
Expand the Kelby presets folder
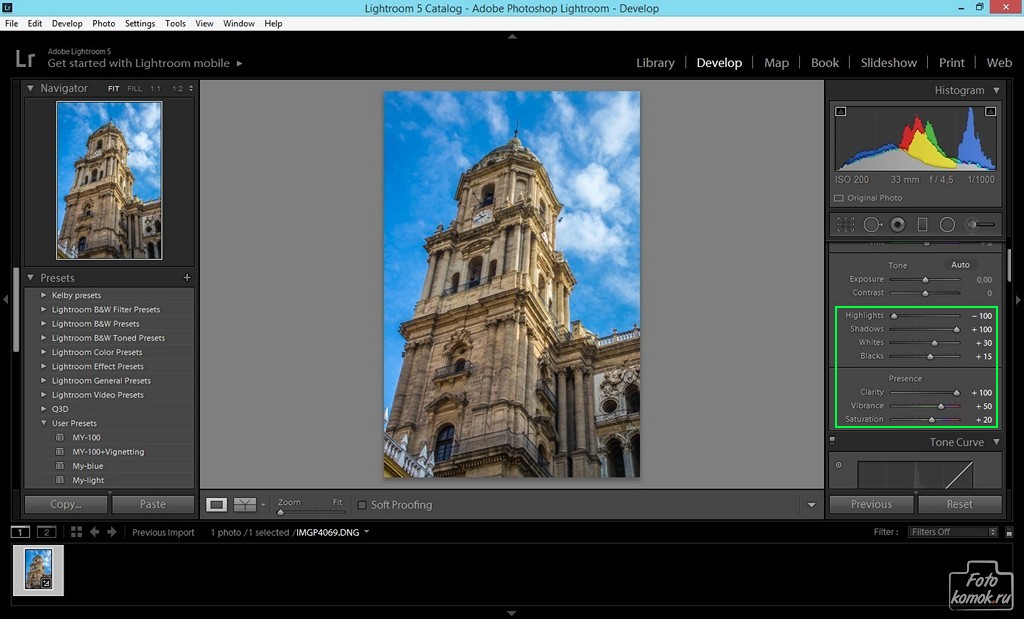(44, 295)
